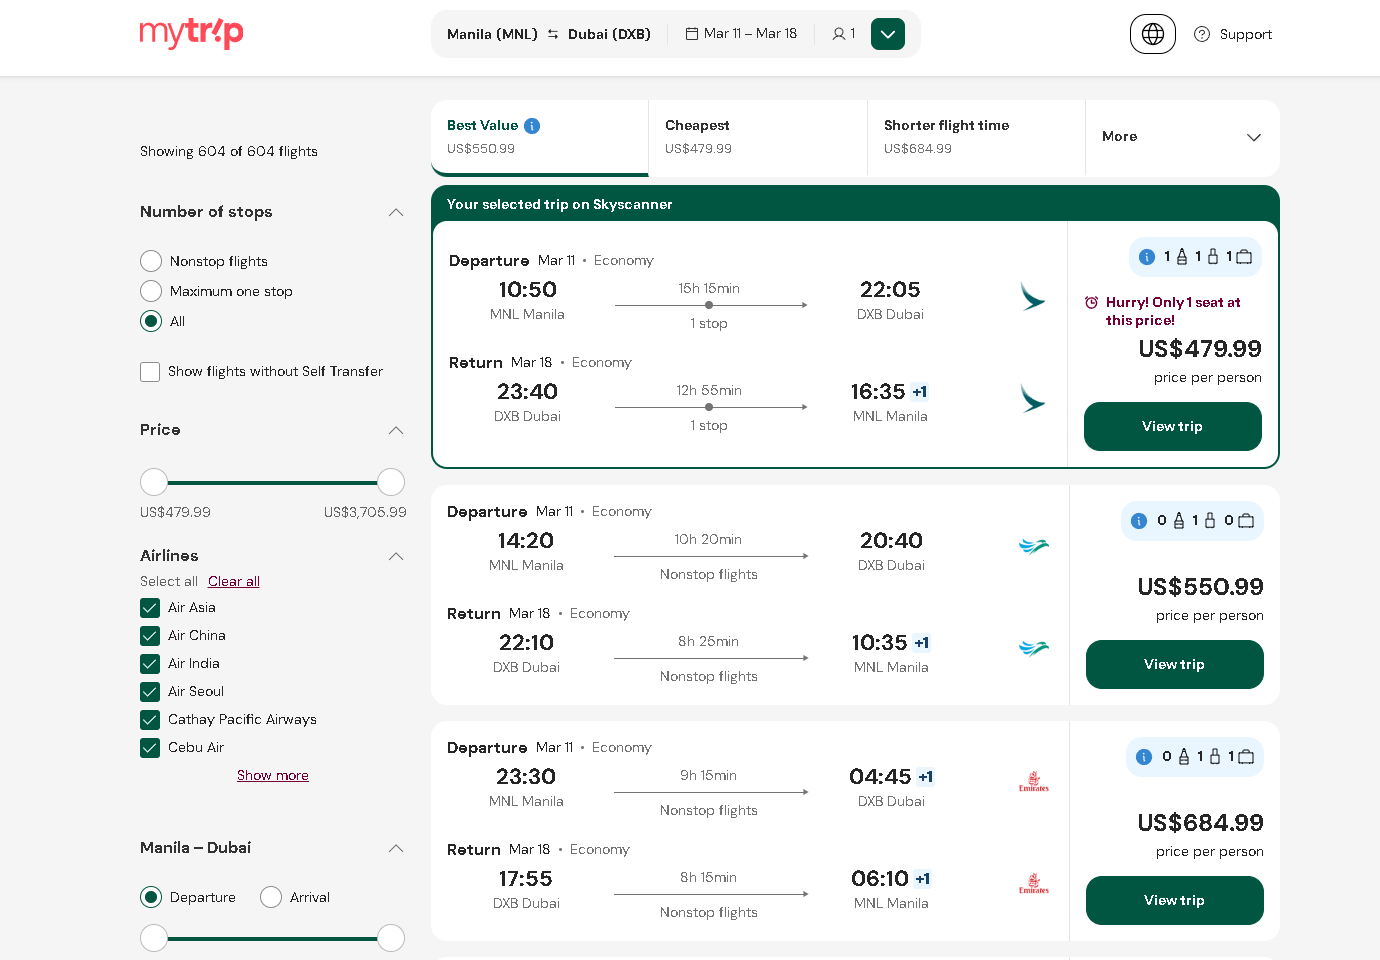Click baggage info icon on Emirates US$684.99 trip
The width and height of the screenshot is (1380, 960).
[1144, 757]
